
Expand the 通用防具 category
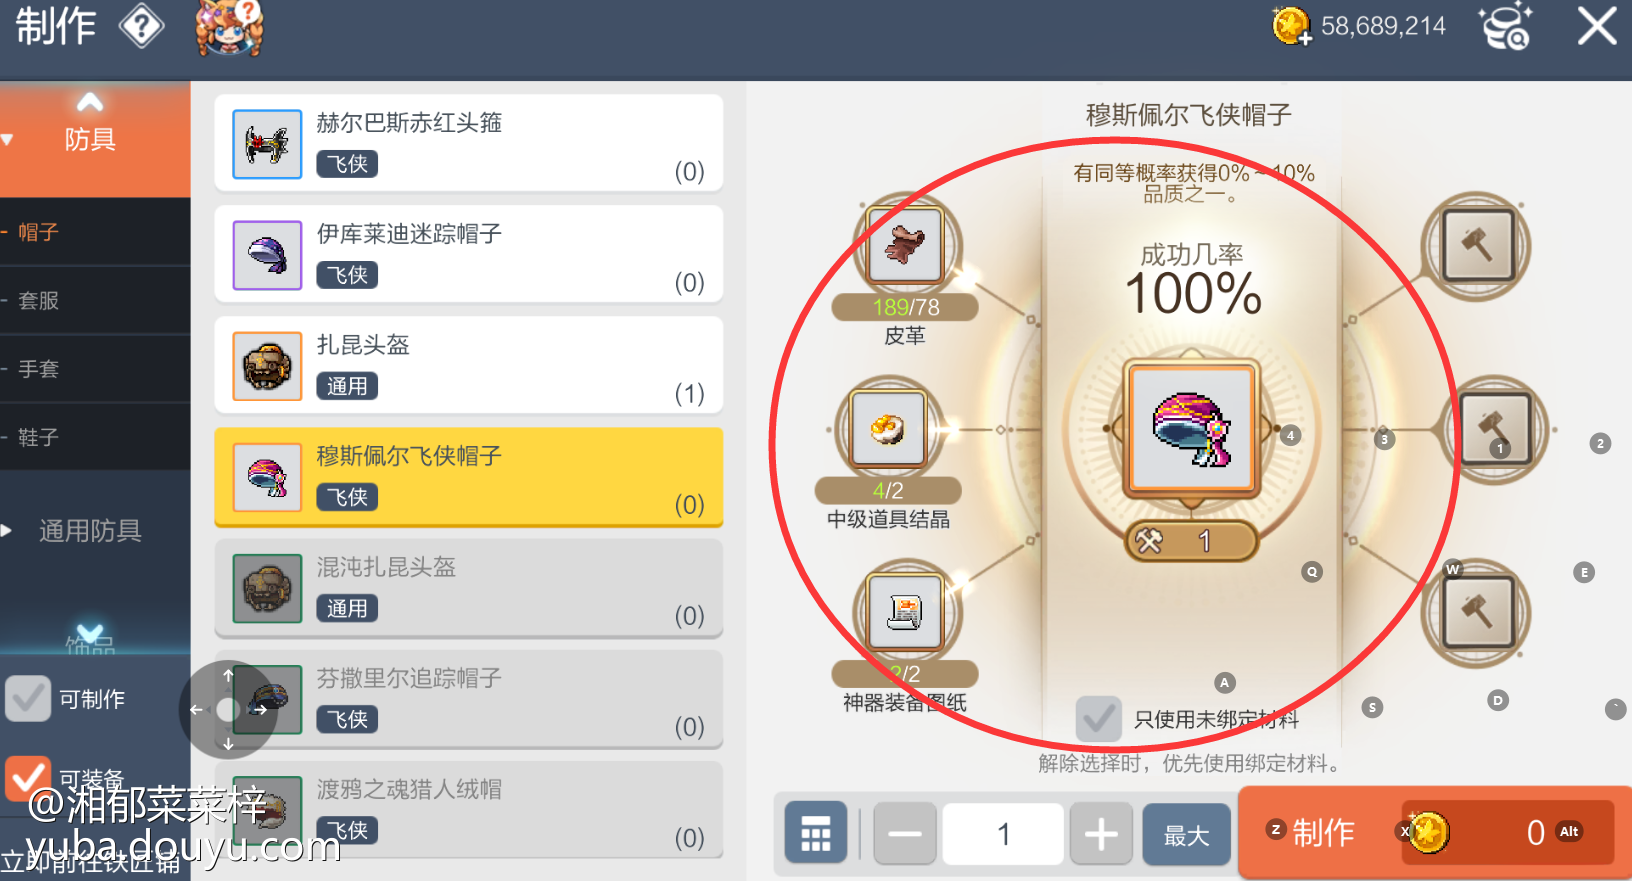click(90, 530)
